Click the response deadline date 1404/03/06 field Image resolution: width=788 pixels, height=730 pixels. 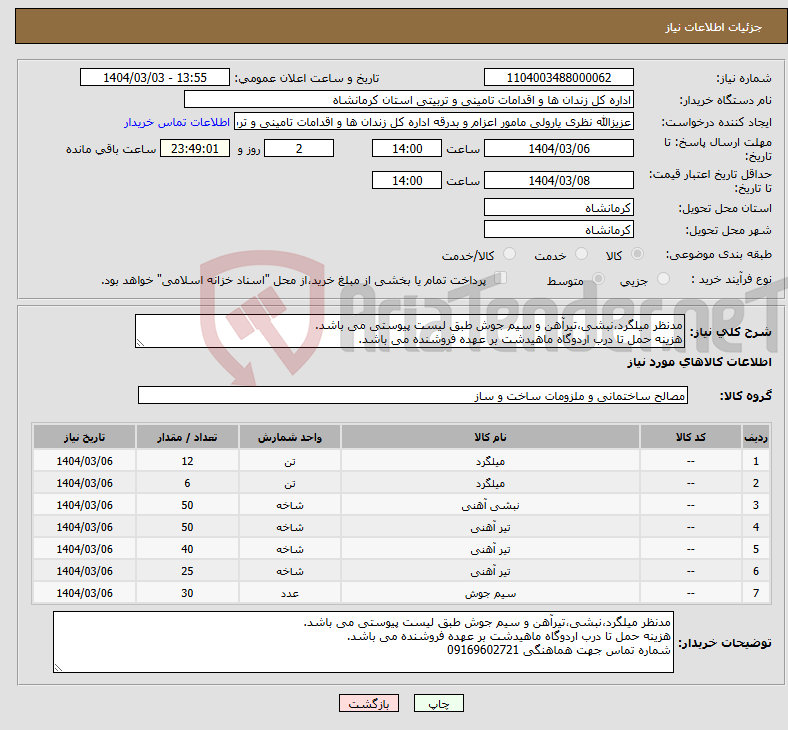click(558, 148)
